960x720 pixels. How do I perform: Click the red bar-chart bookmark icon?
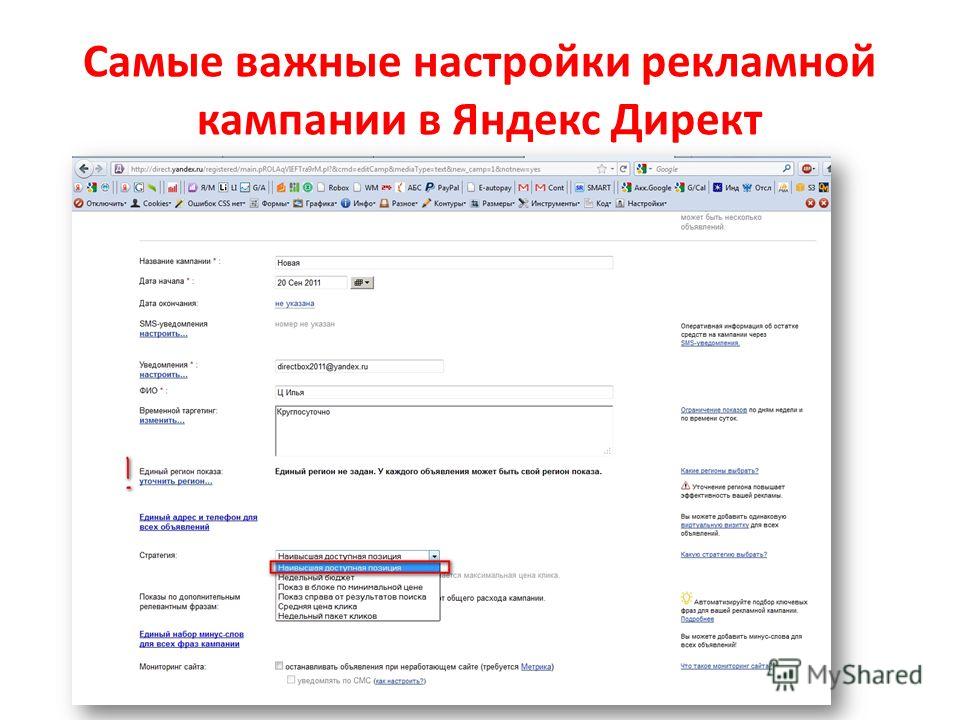click(x=173, y=187)
